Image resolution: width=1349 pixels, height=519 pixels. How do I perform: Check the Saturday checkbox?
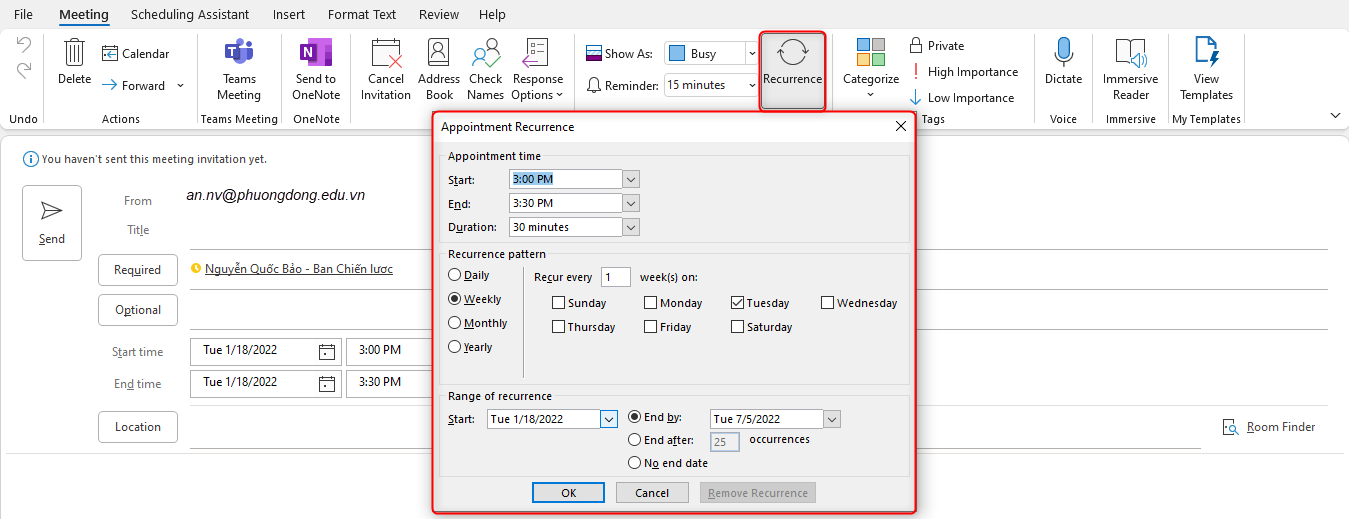coord(737,327)
